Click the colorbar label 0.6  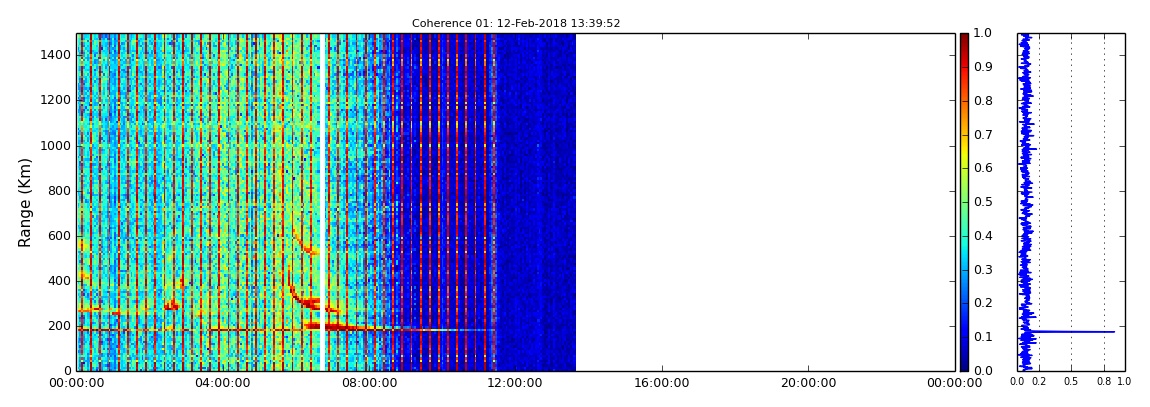tap(981, 169)
